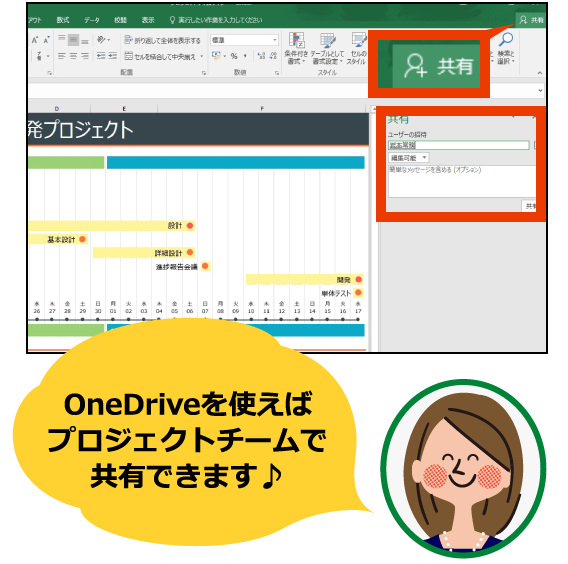Expand the currency format dropdown arrow

click(x=225, y=56)
